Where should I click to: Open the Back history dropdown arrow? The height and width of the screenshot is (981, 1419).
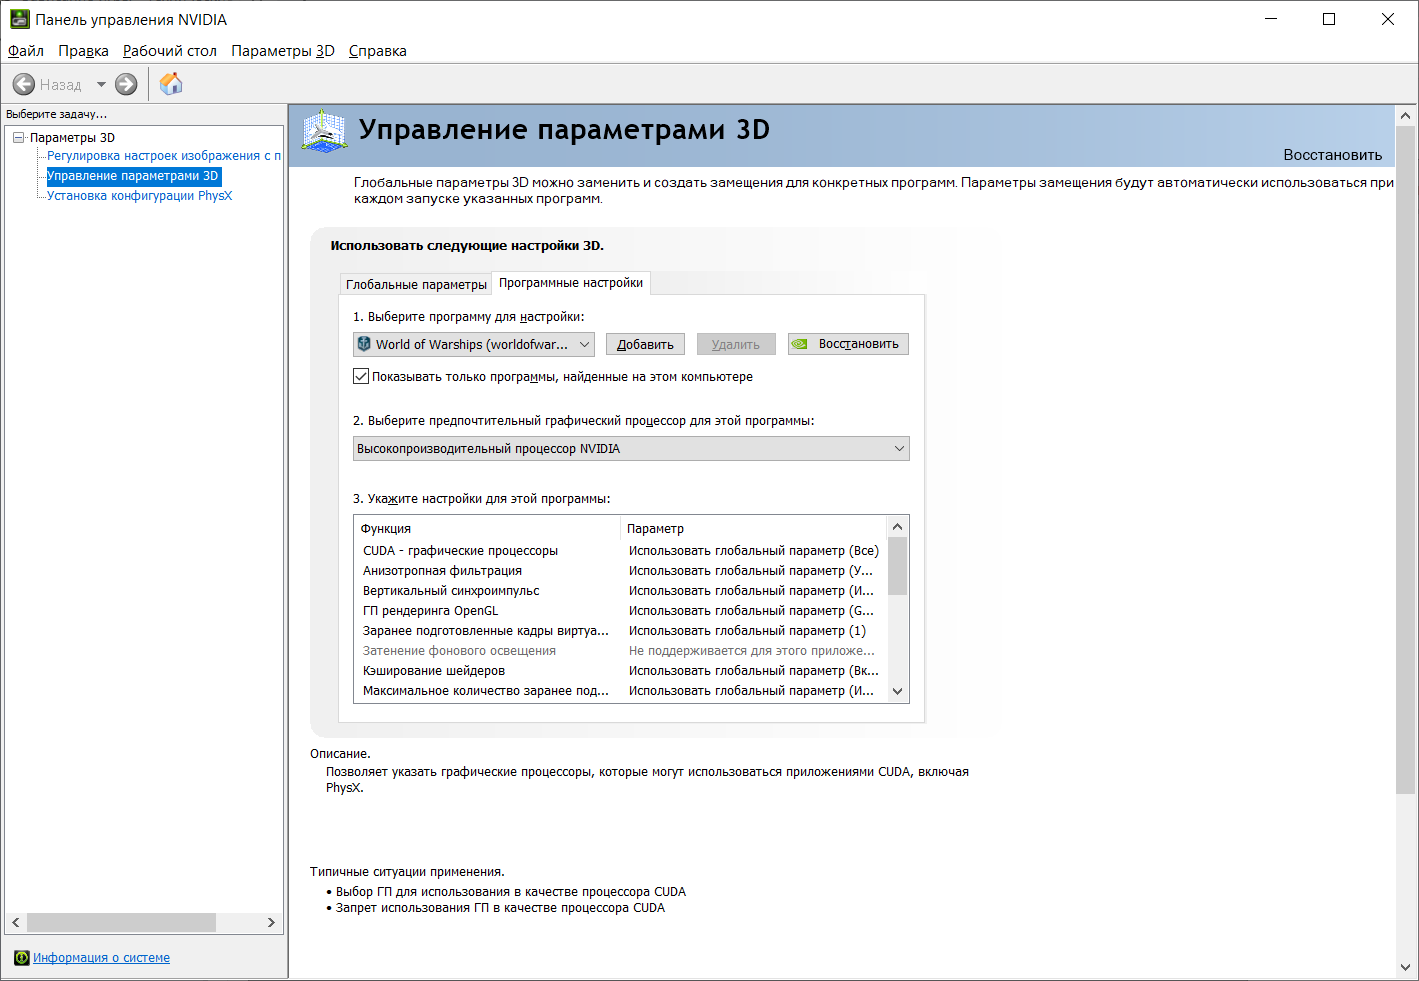coord(101,85)
